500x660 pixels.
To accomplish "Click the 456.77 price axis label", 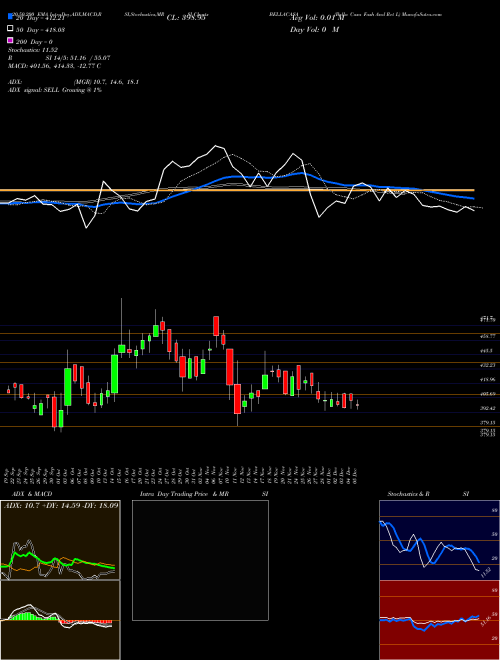I will 488,336.
